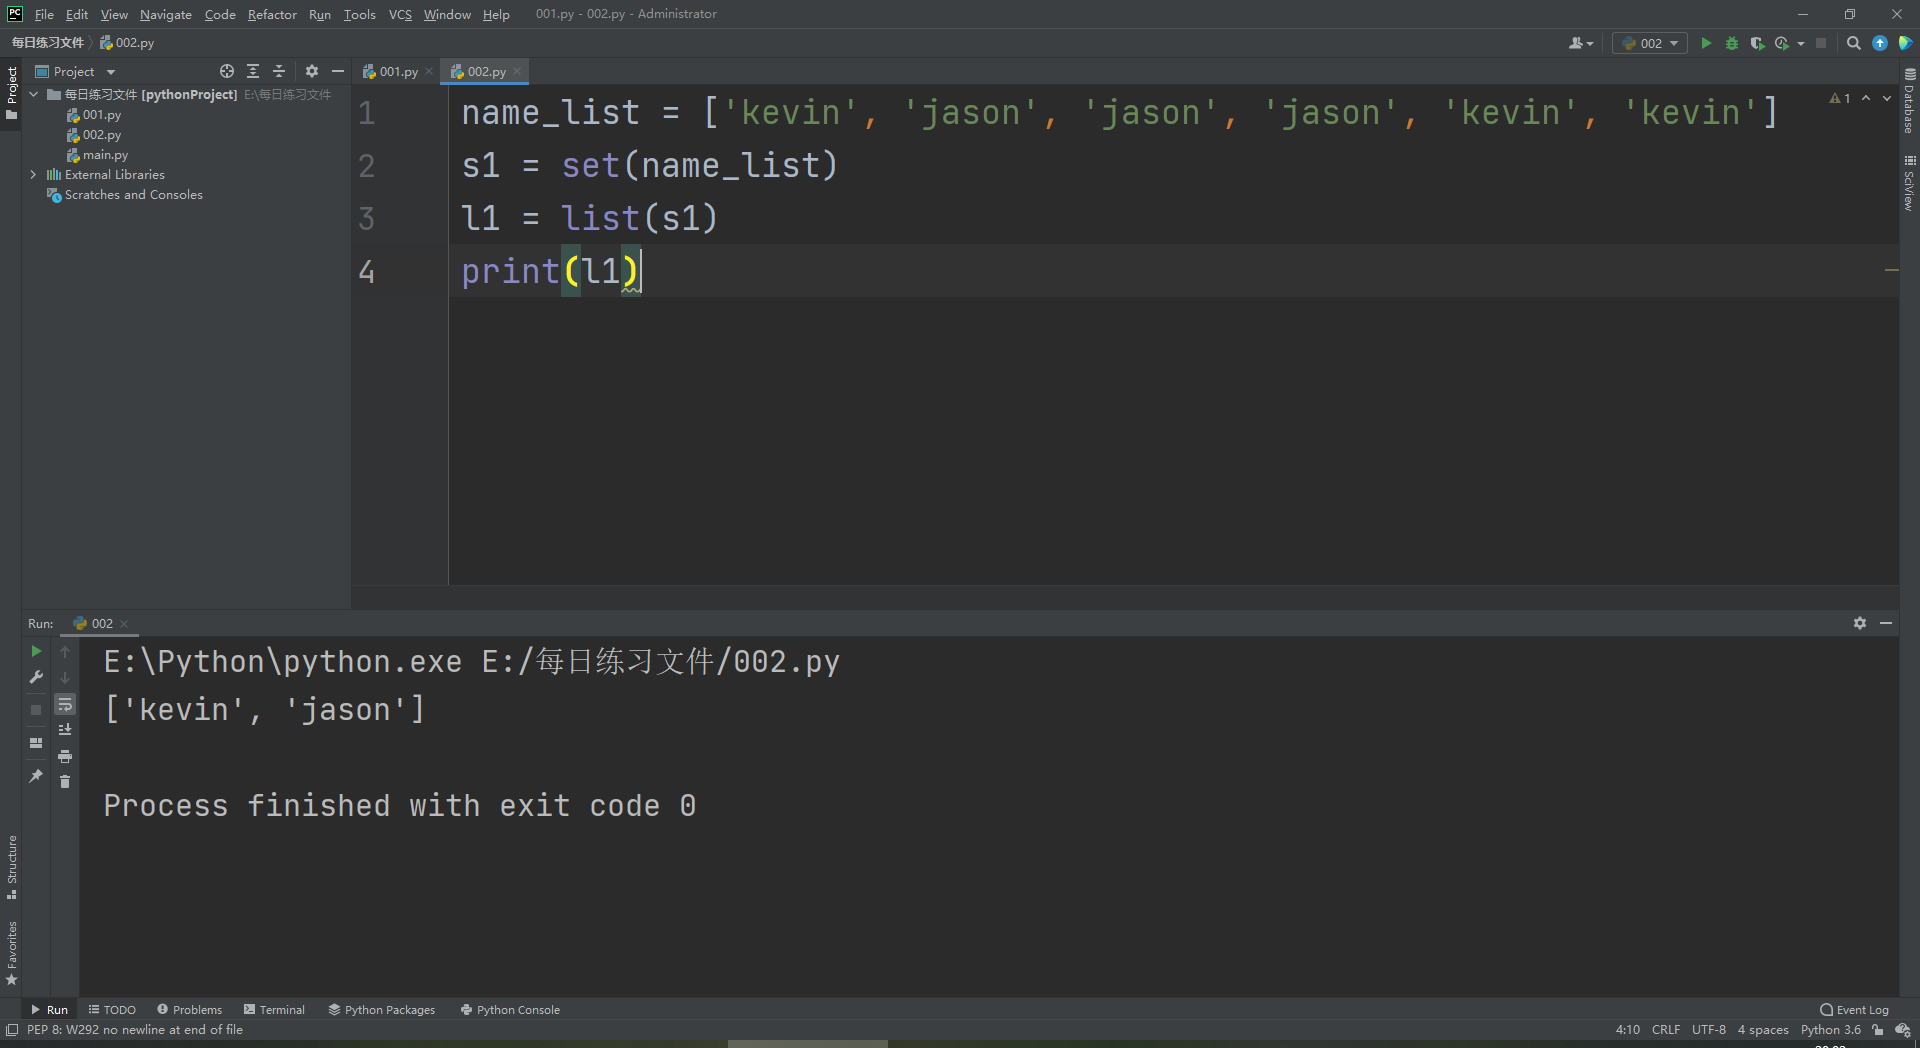Clear all console output with trash icon

pos(65,781)
